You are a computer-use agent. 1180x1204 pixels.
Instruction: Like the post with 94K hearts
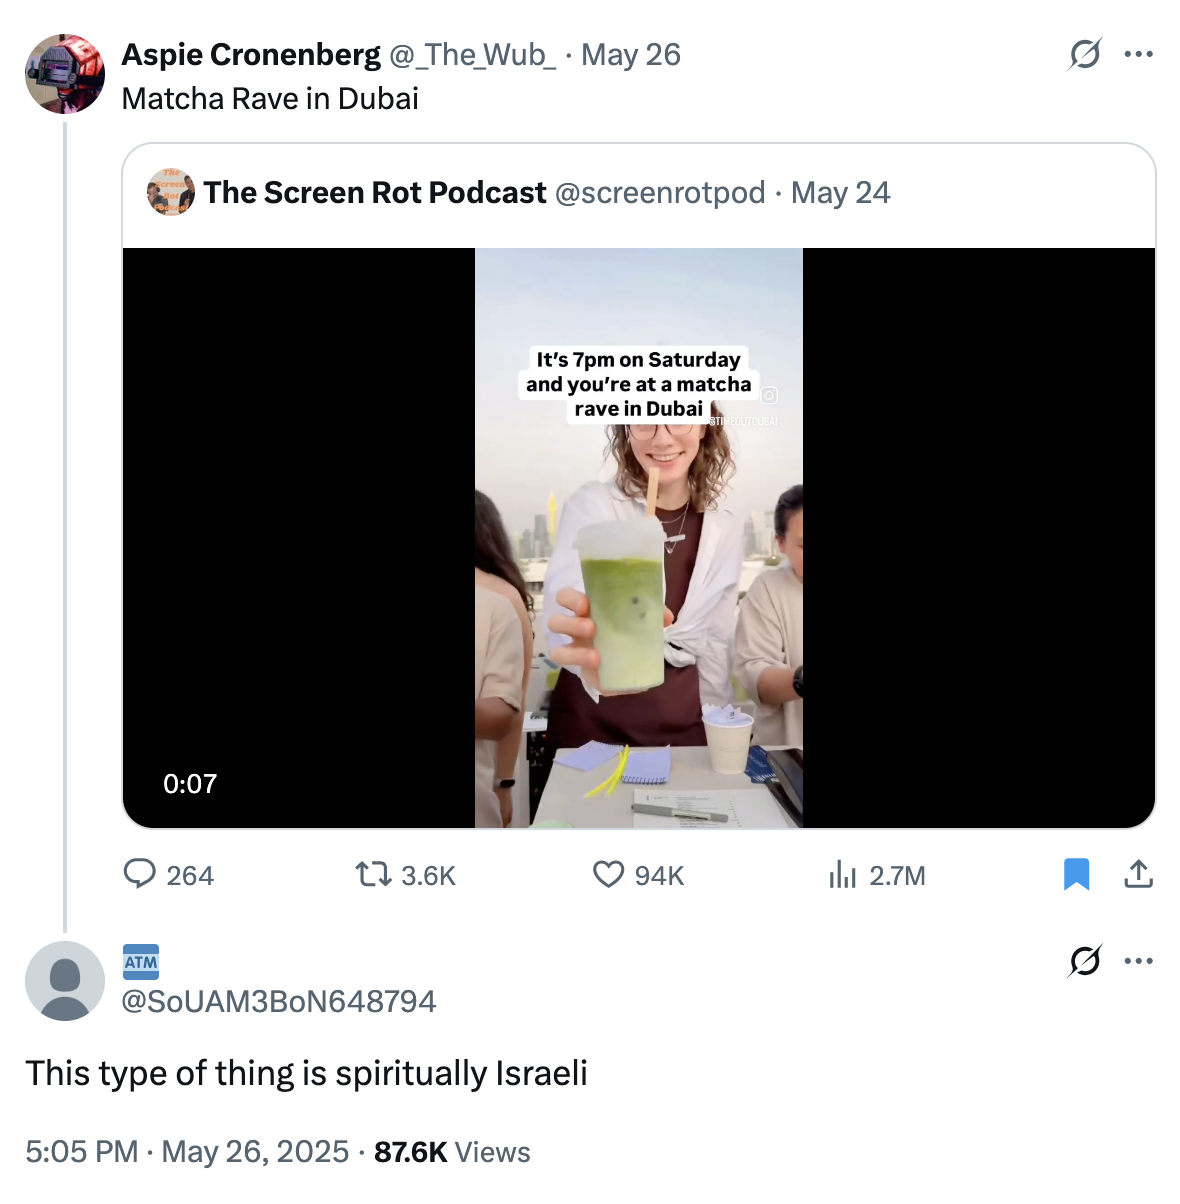pyautogui.click(x=608, y=875)
